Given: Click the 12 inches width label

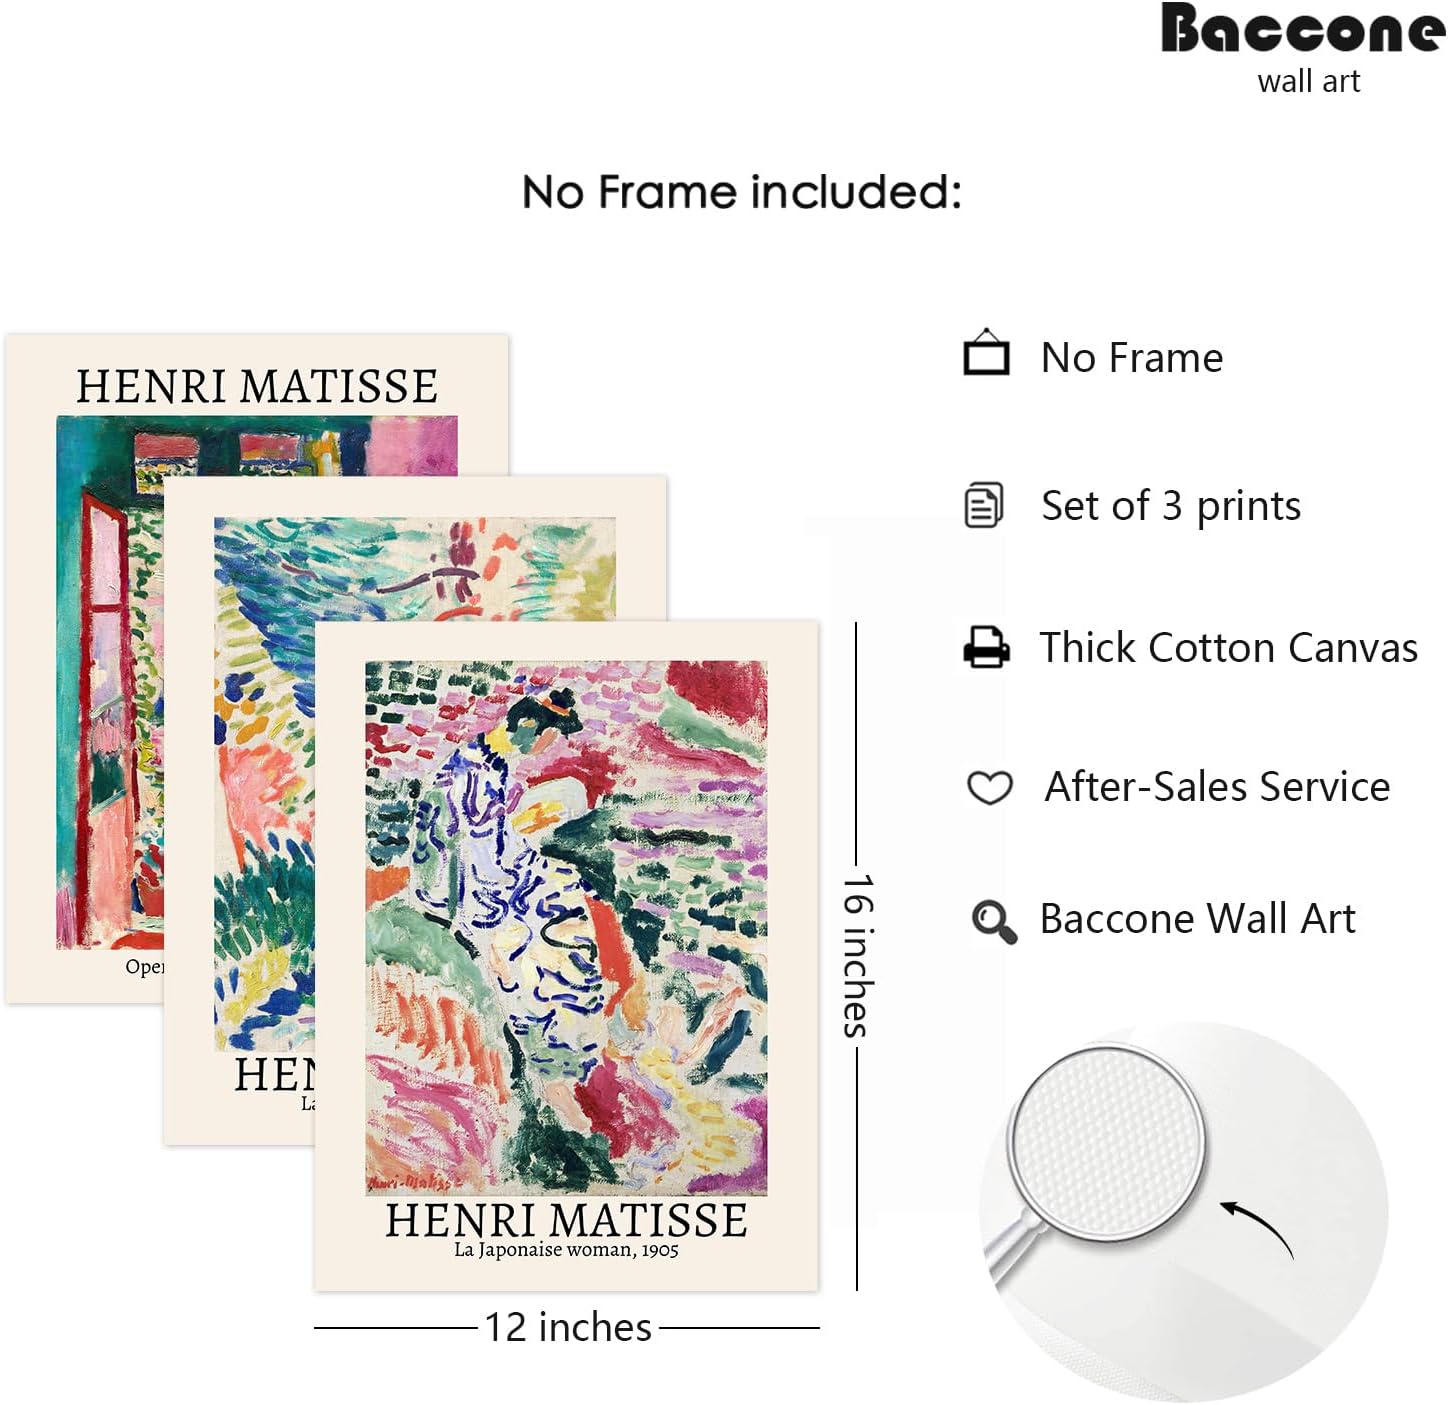Looking at the screenshot, I should [x=568, y=1327].
